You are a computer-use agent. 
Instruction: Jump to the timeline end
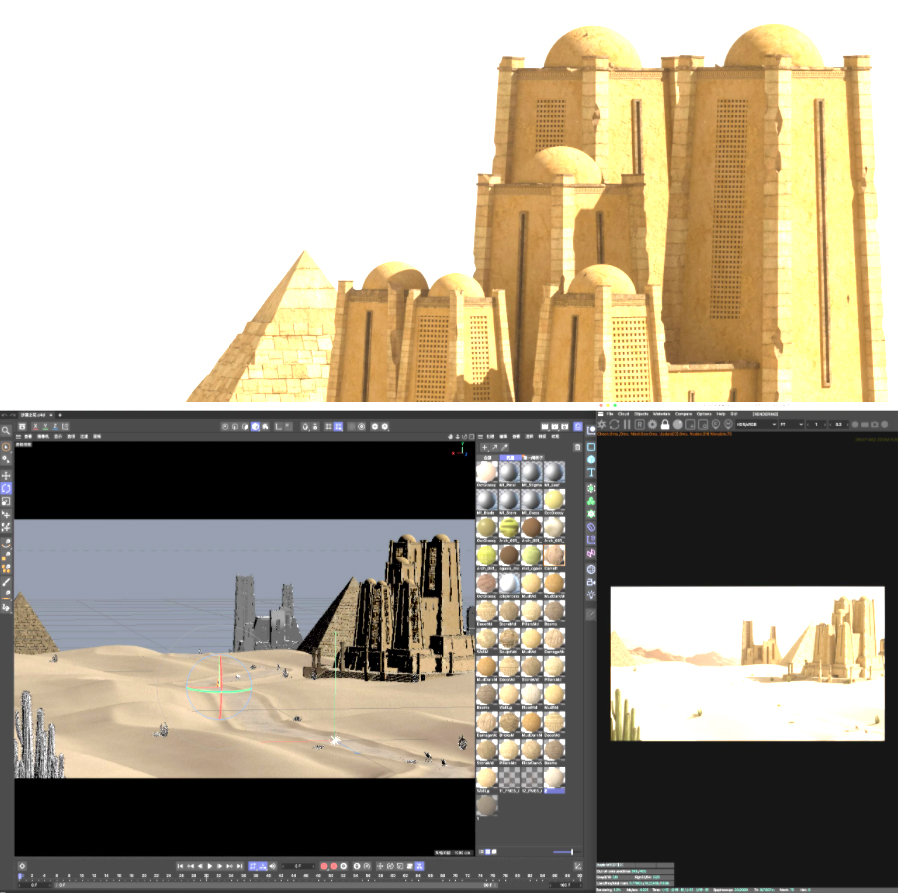[239, 866]
